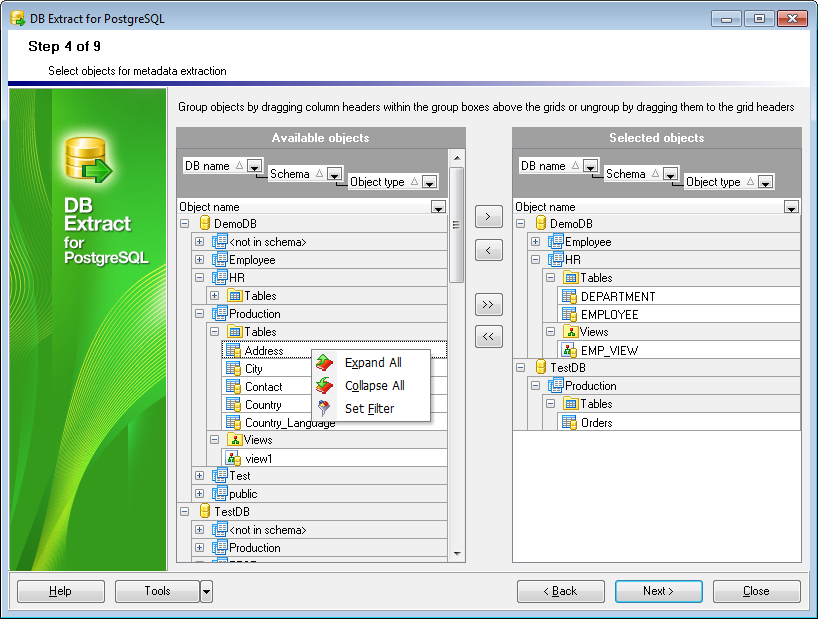Screen dimensions: 818x619
Task: Click the EMPLOYEE table icon in Selected objects
Action: click(x=569, y=314)
